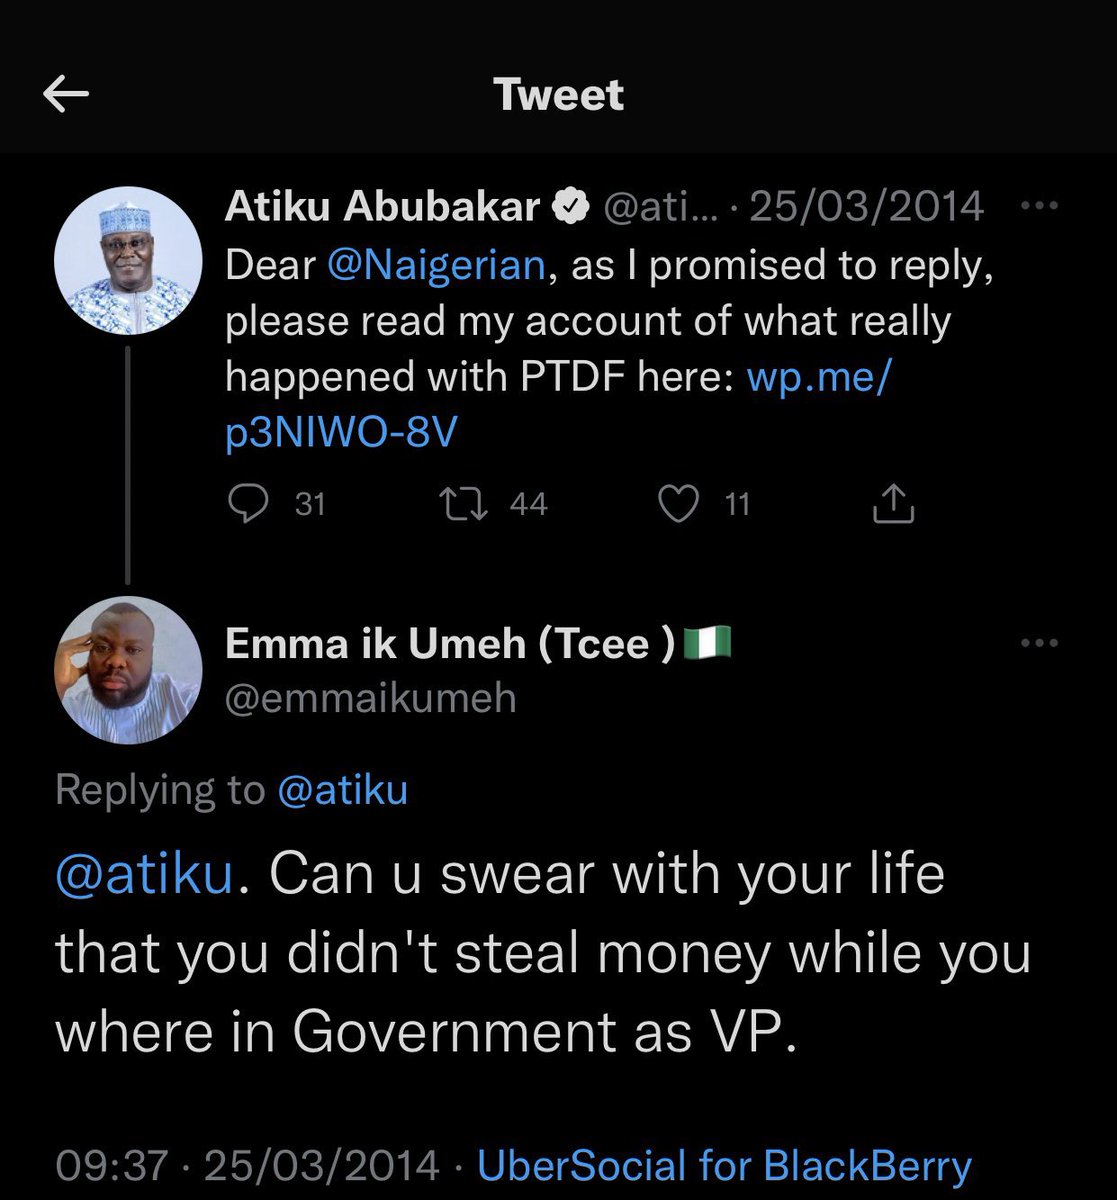Tap the Atiku Abubakar display name
The height and width of the screenshot is (1200, 1117).
point(382,206)
